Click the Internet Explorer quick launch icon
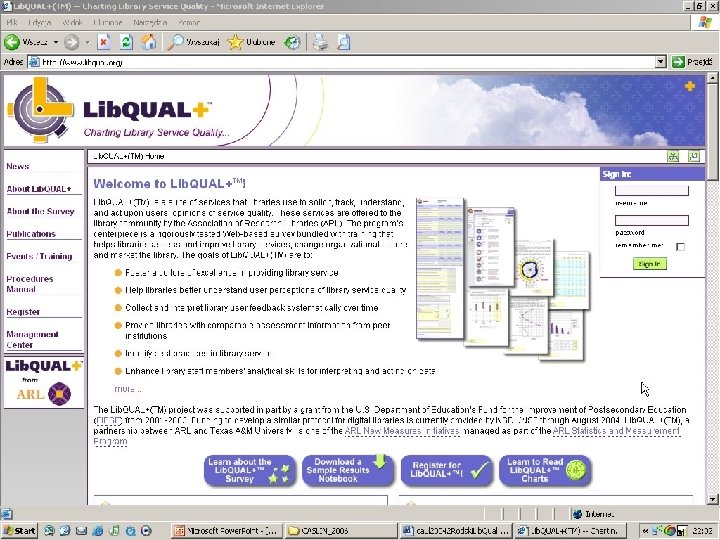Viewport: 720px width, 540px height. (97, 531)
